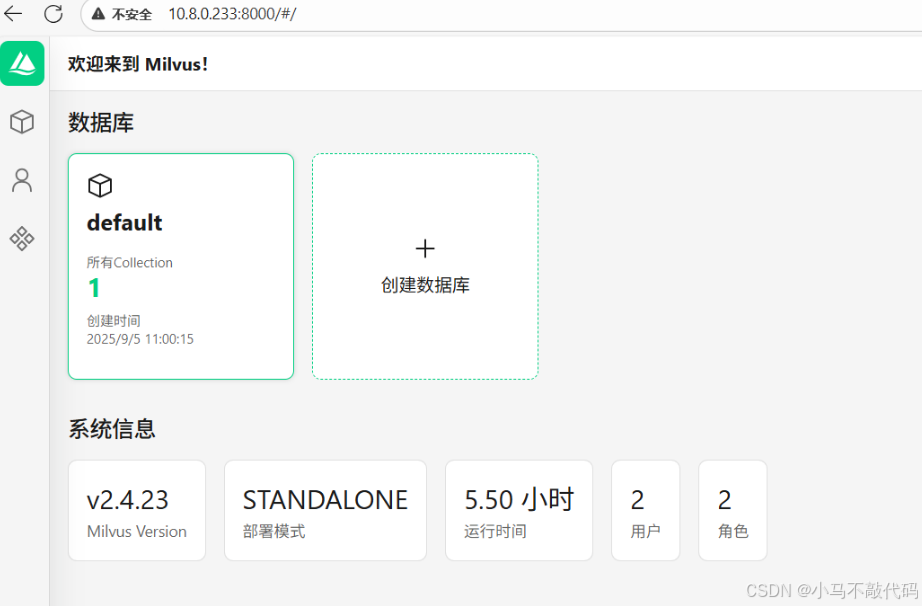Click the 5.50 小时 运行时间 card
This screenshot has height=606, width=922.
(x=518, y=510)
